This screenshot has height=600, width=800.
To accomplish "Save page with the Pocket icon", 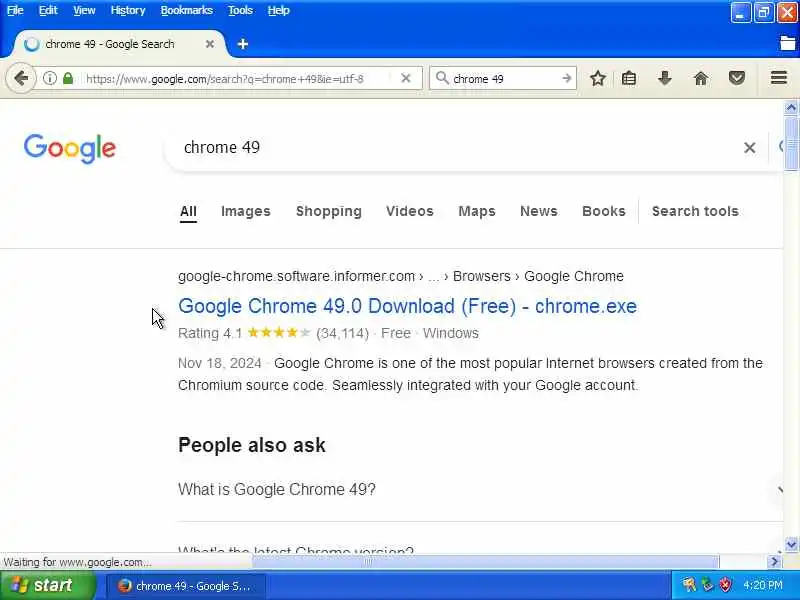I will [x=737, y=78].
